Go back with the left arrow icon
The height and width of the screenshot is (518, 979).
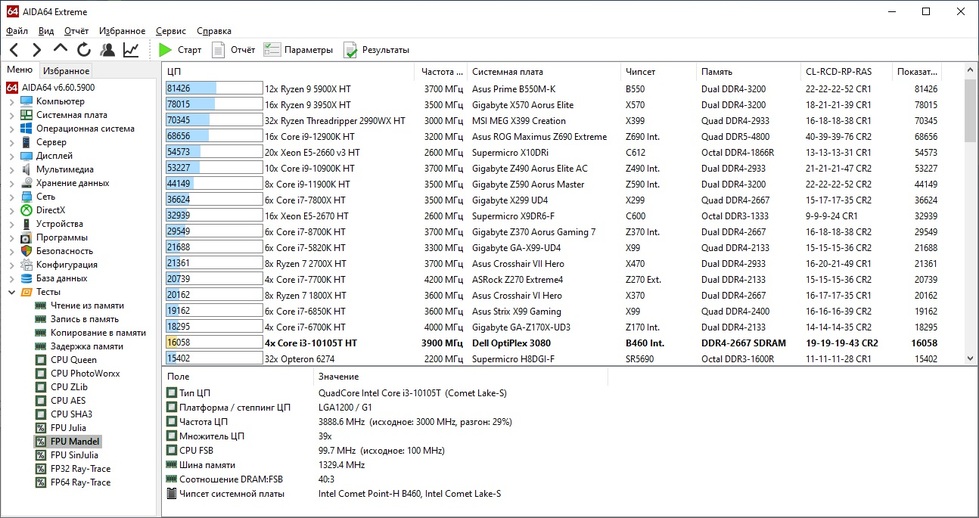(x=14, y=50)
